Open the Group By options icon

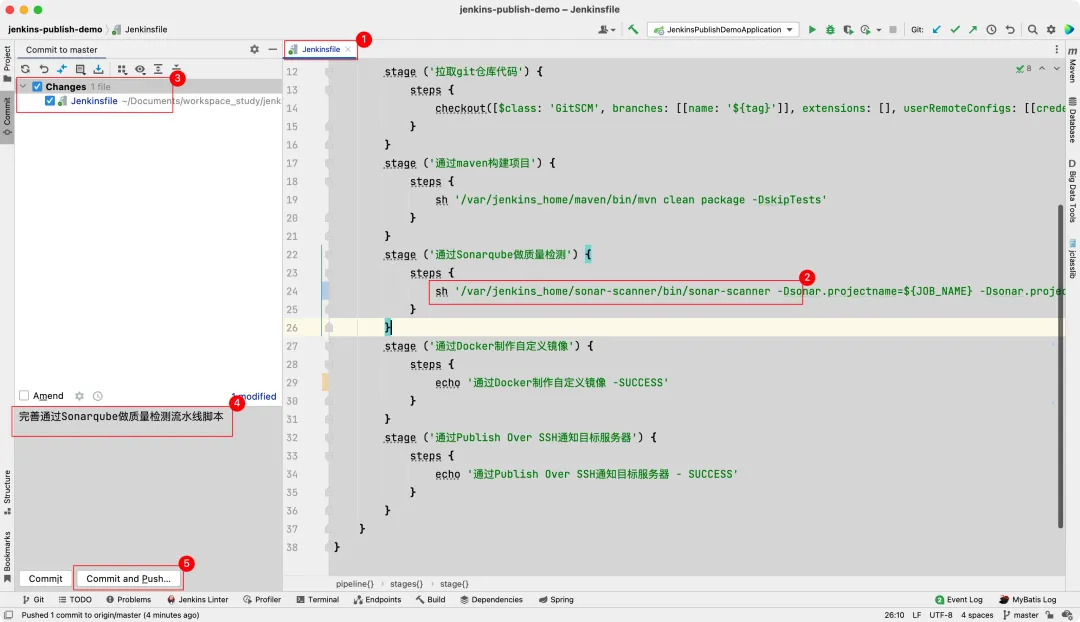[x=122, y=69]
